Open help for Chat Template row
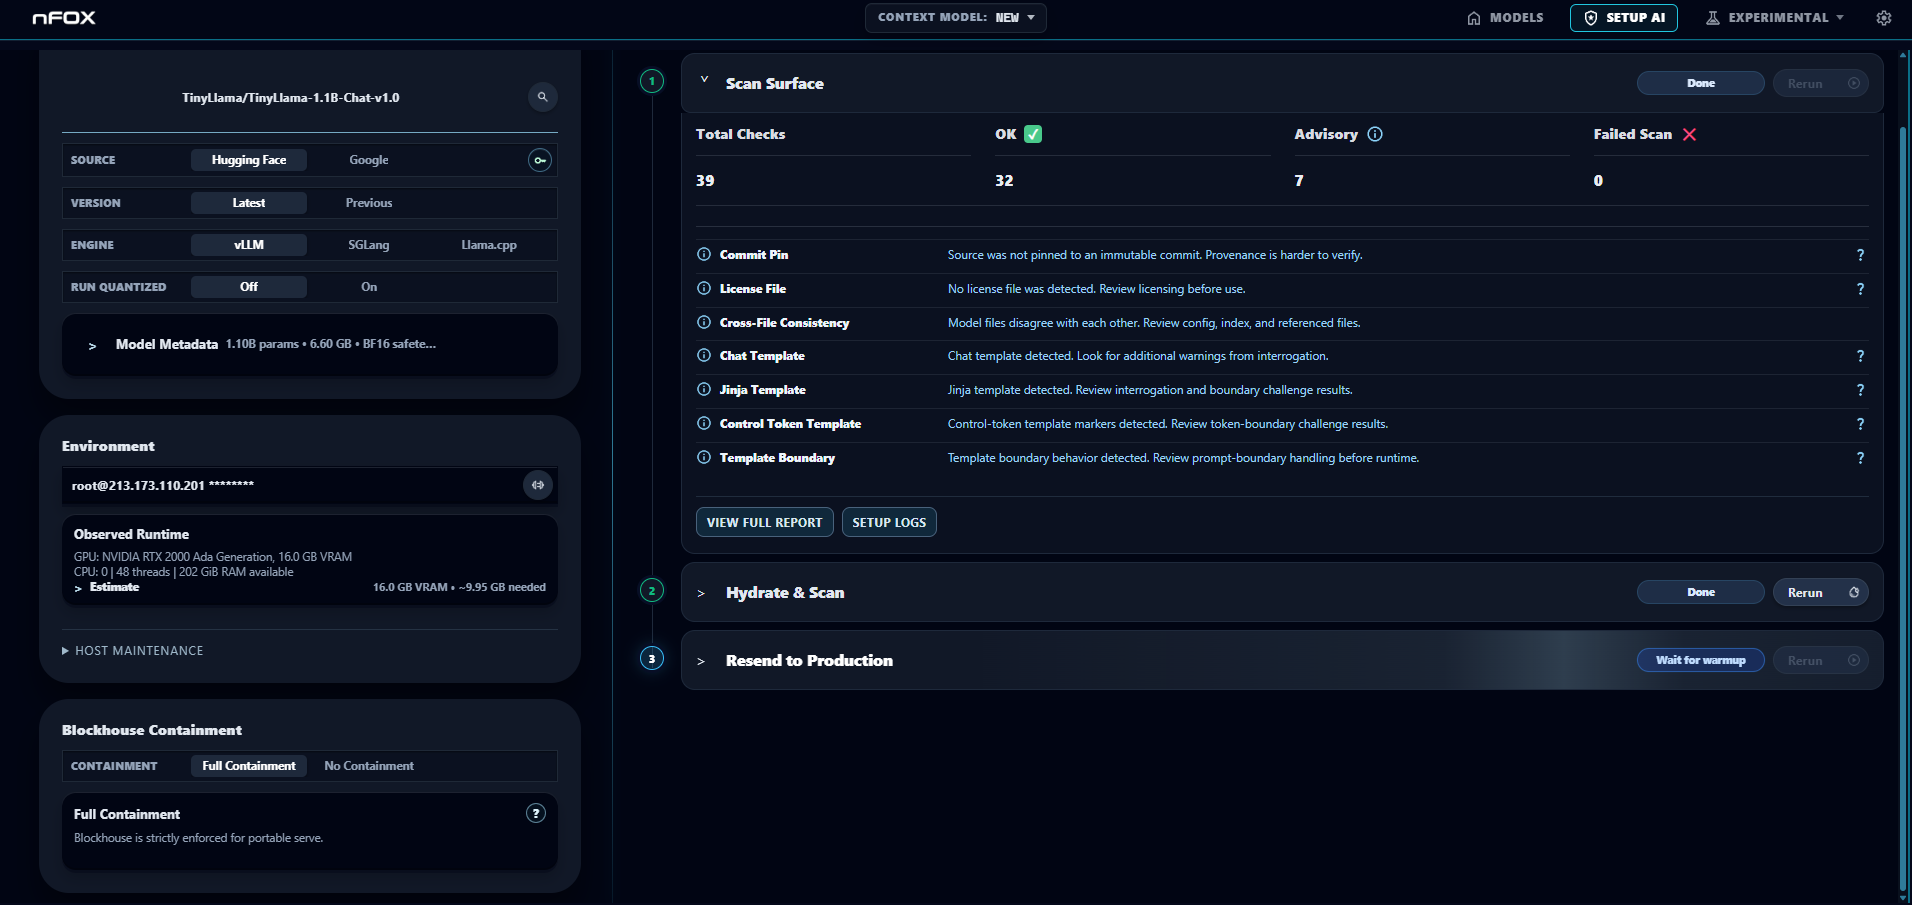Image resolution: width=1912 pixels, height=905 pixels. (1860, 356)
